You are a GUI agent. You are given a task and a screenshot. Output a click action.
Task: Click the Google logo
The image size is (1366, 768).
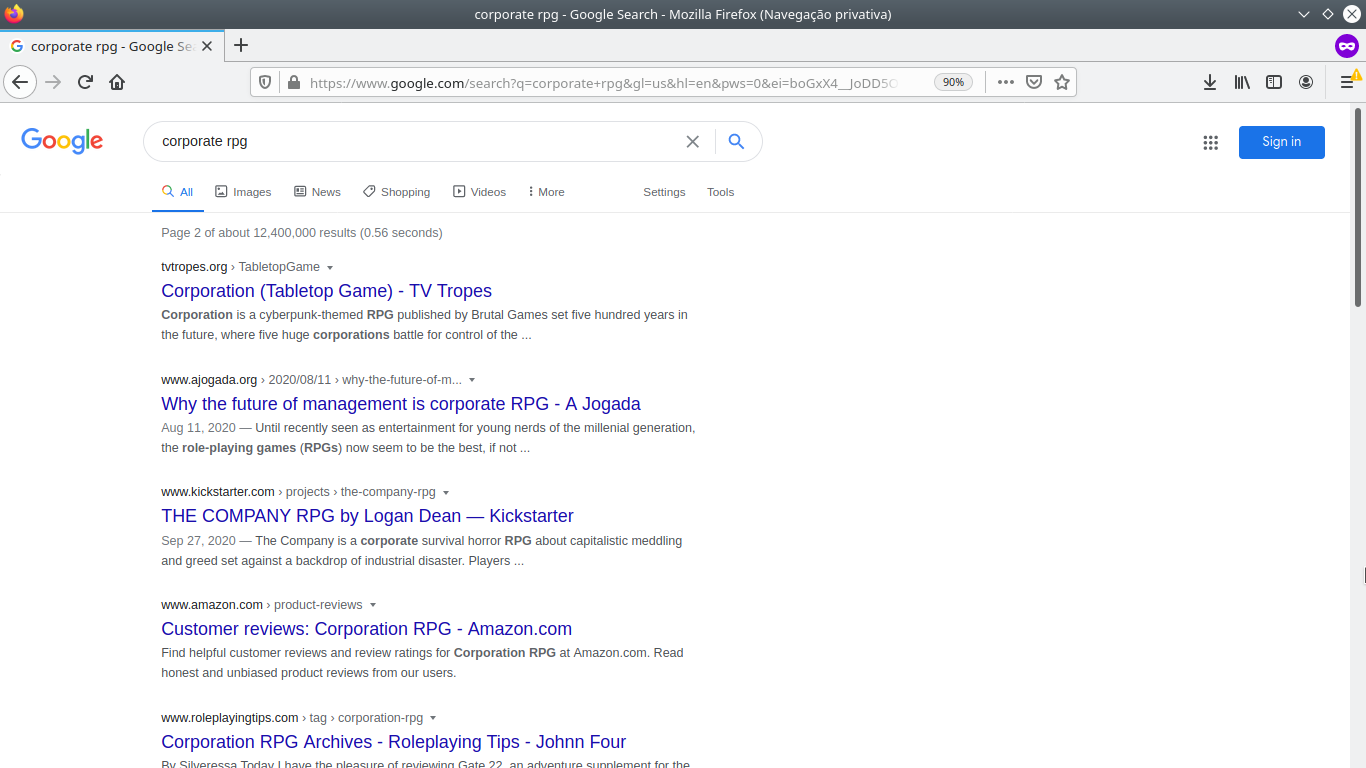62,141
